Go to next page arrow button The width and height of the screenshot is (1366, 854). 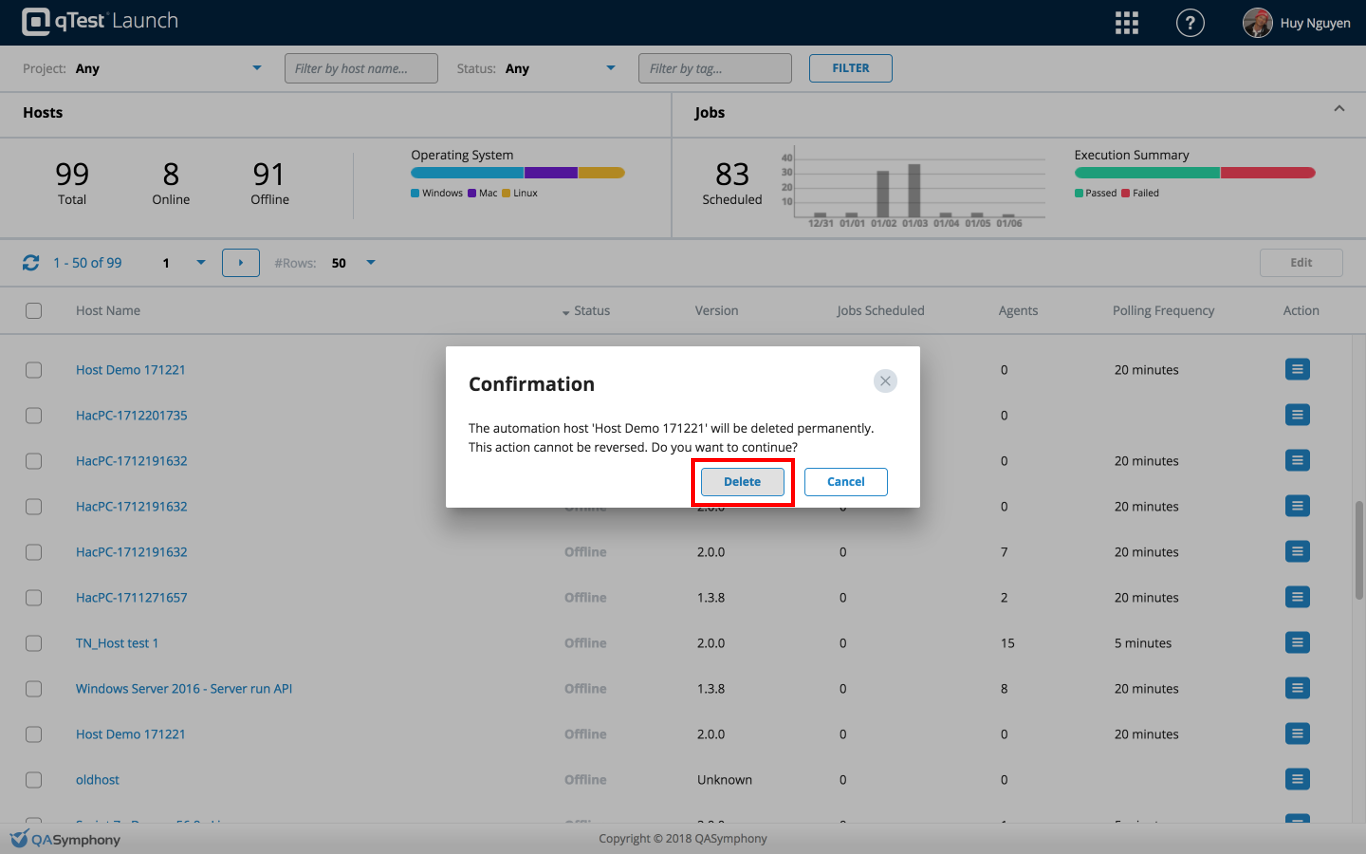240,263
